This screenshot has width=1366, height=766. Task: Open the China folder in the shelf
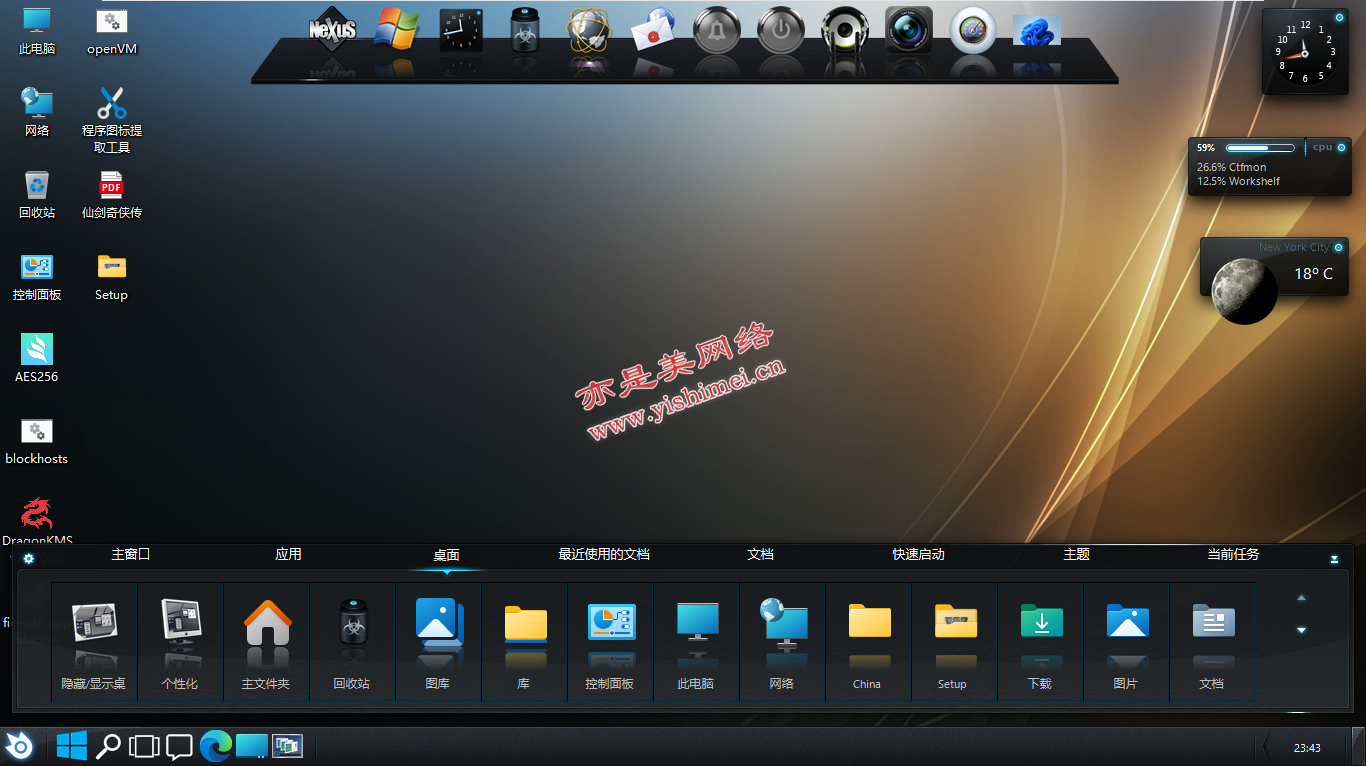[868, 642]
